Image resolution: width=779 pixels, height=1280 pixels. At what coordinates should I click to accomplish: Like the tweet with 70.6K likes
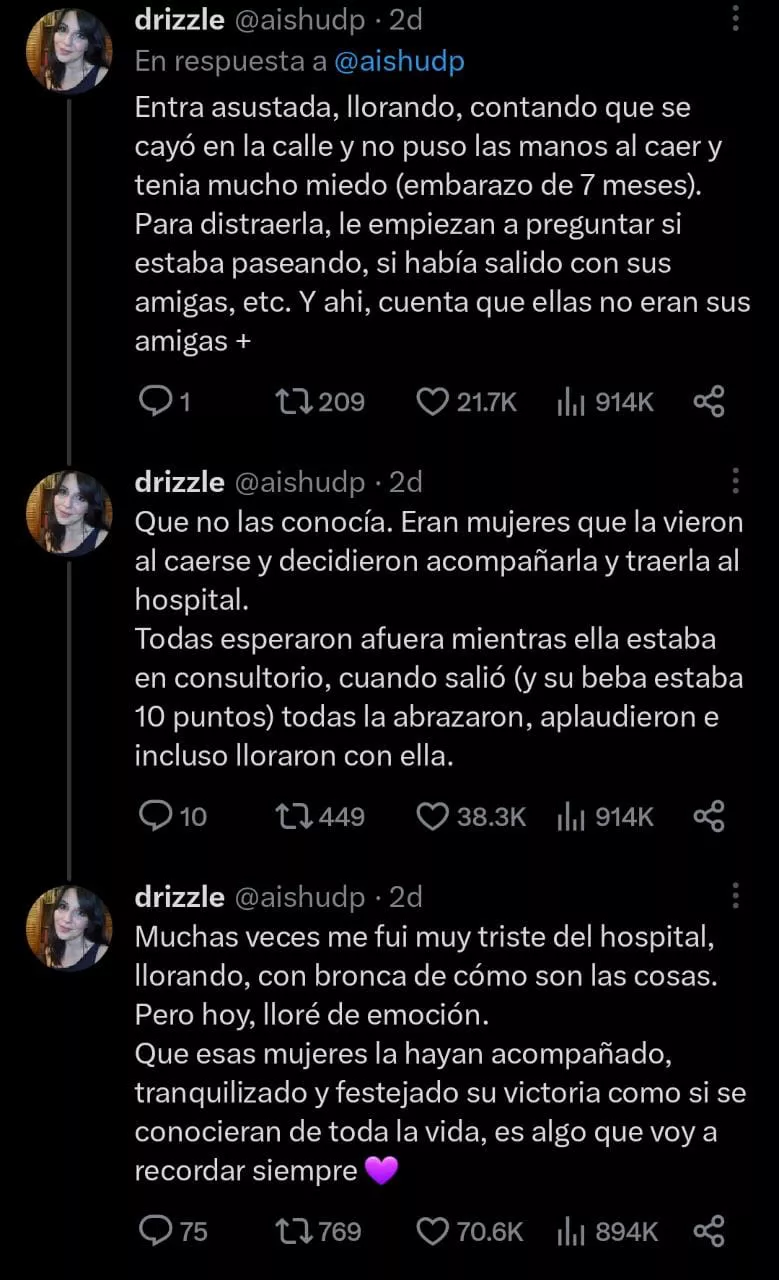(432, 1231)
